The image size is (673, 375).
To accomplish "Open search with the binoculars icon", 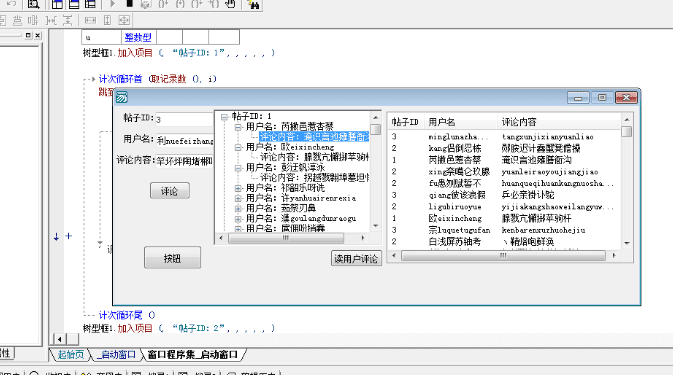I will pyautogui.click(x=253, y=4).
